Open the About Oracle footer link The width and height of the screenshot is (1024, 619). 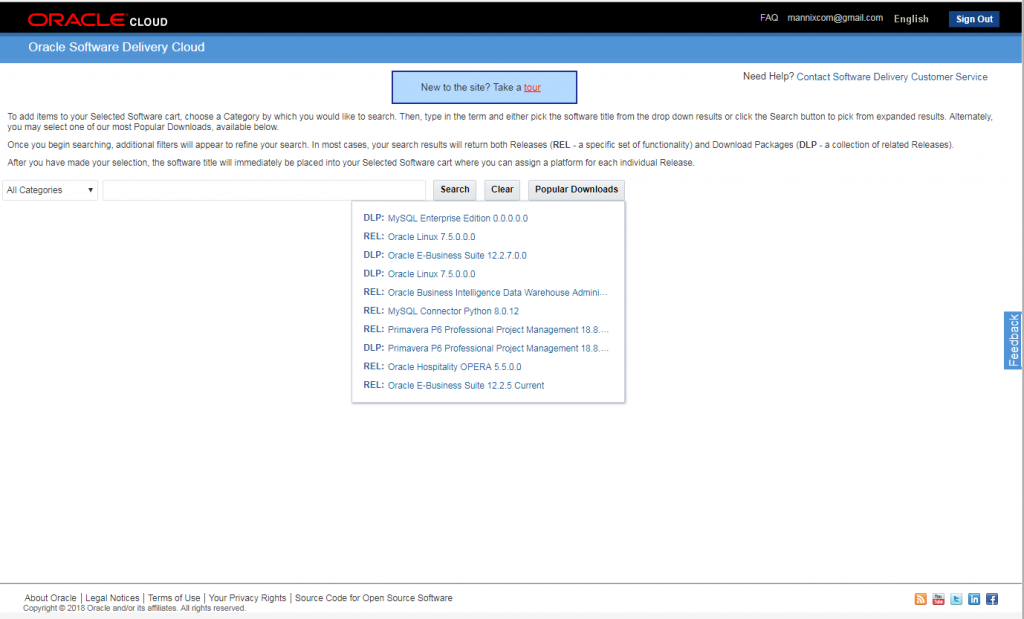[x=50, y=597]
